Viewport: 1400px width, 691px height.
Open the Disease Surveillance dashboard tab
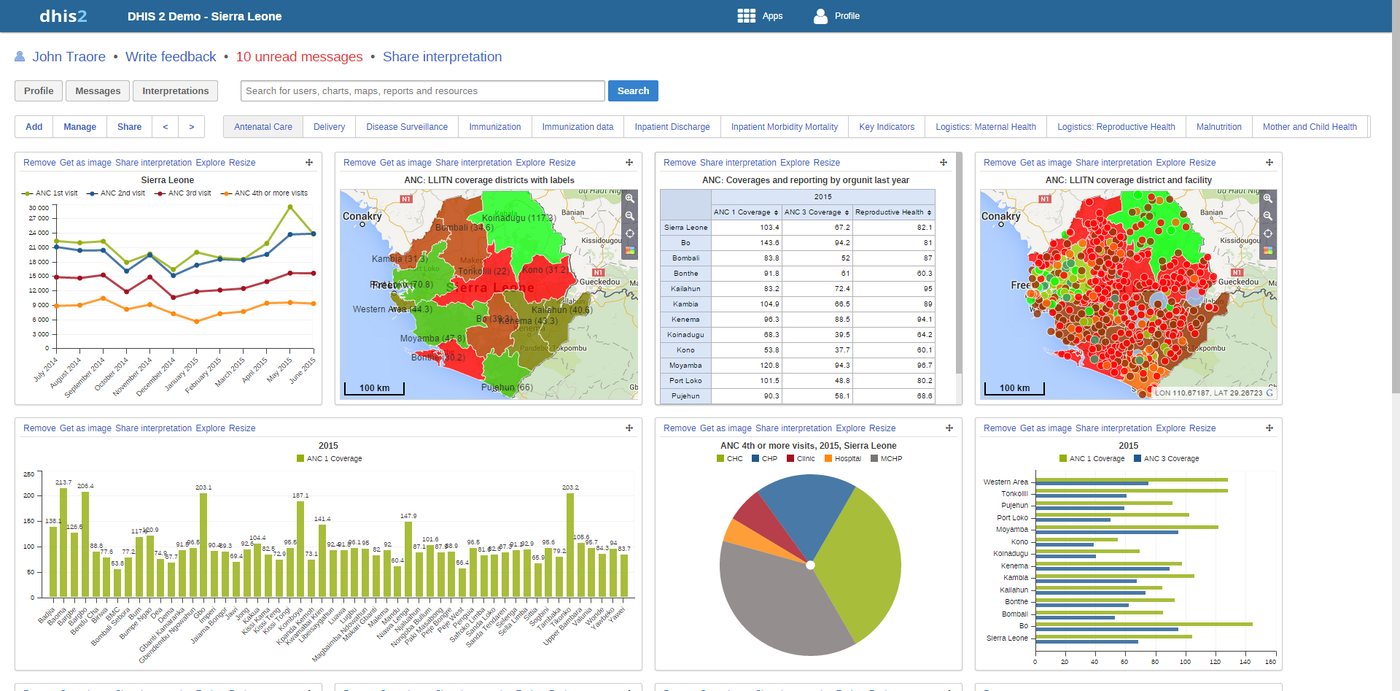pos(407,127)
